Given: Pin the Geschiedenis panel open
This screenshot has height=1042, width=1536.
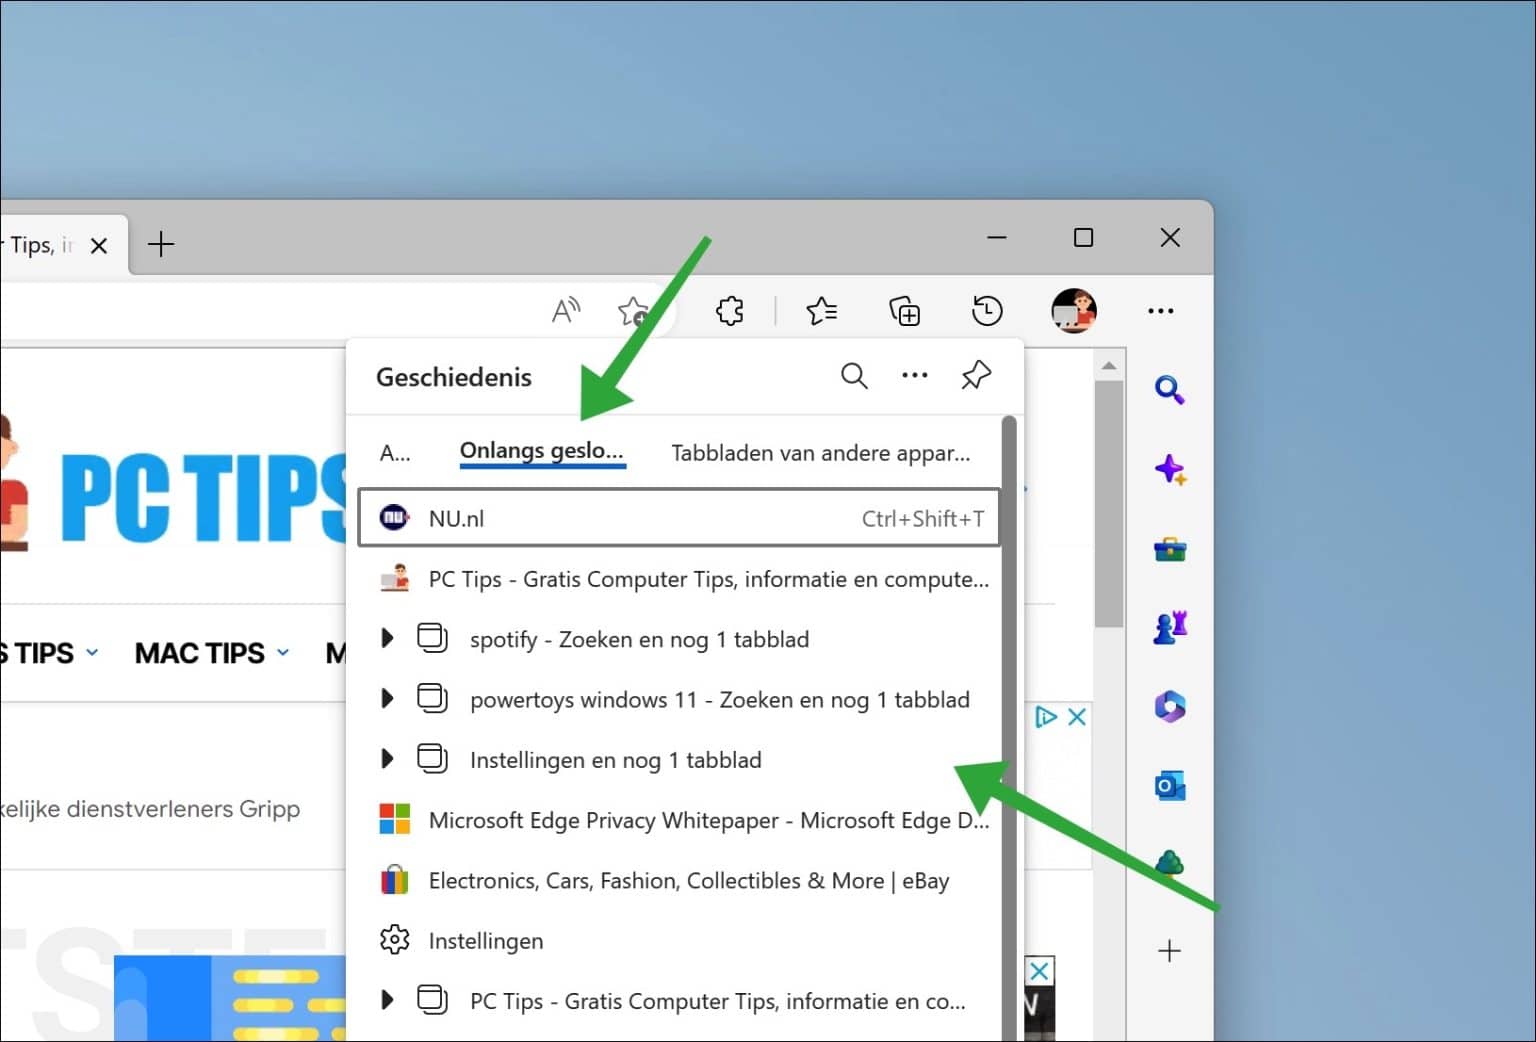Looking at the screenshot, I should click(x=975, y=376).
